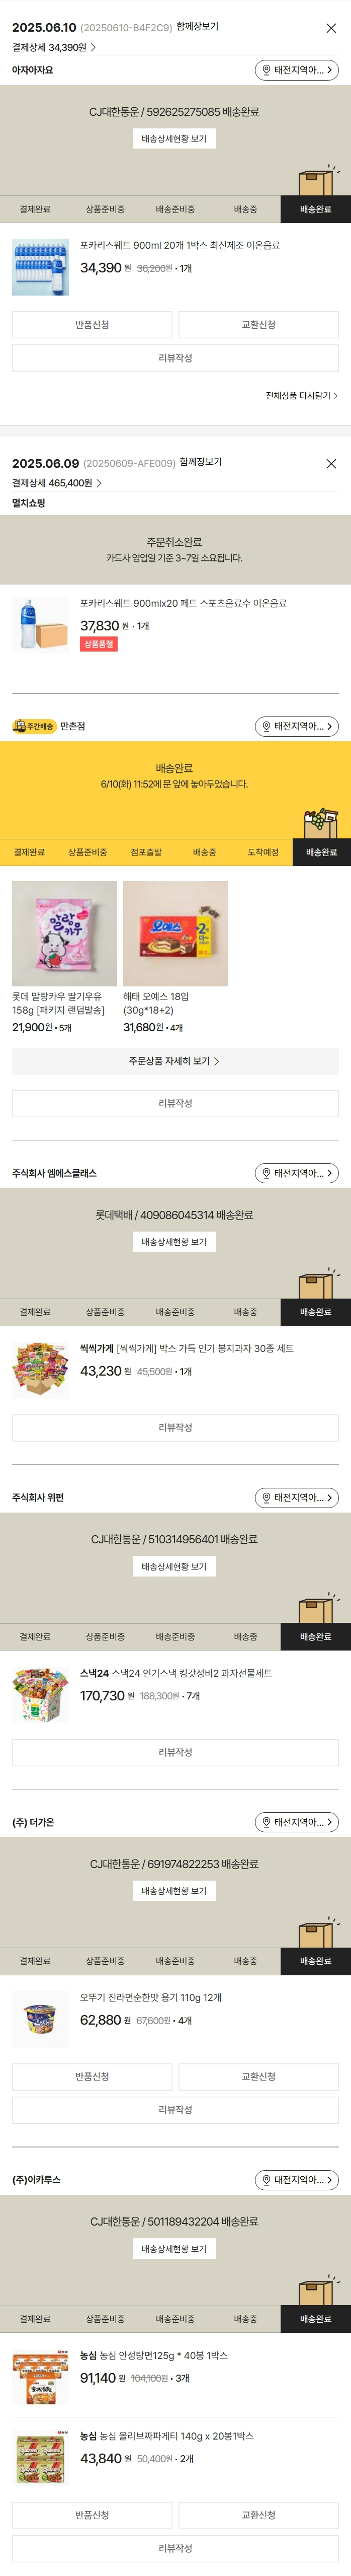351x2576 pixels.
Task: Open 함께장보기 for the 2025.06.10 order
Action: (197, 27)
